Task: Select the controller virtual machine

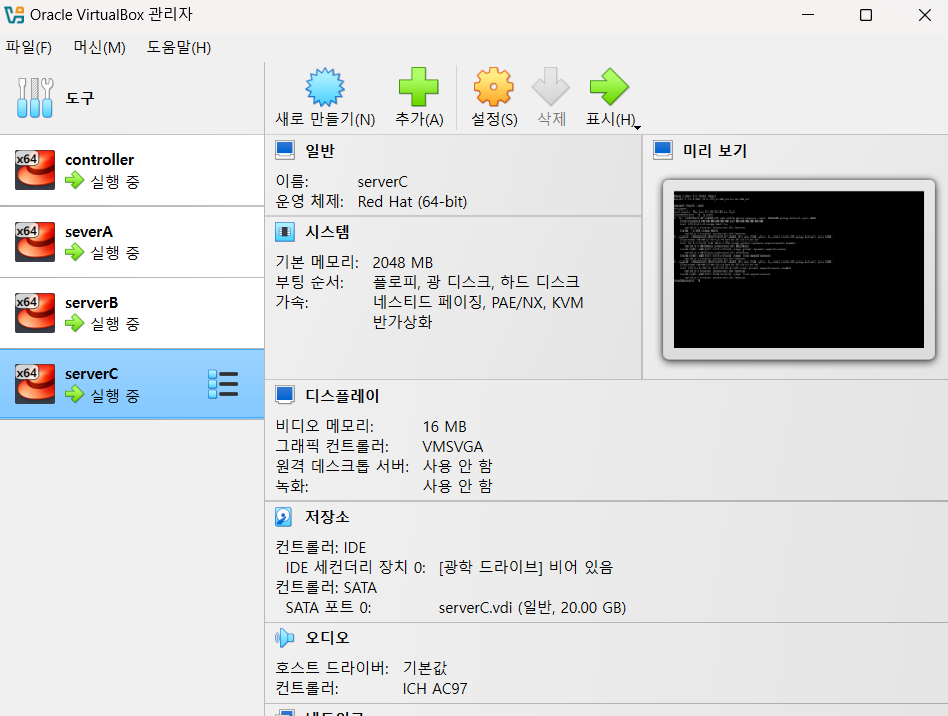Action: click(x=132, y=171)
